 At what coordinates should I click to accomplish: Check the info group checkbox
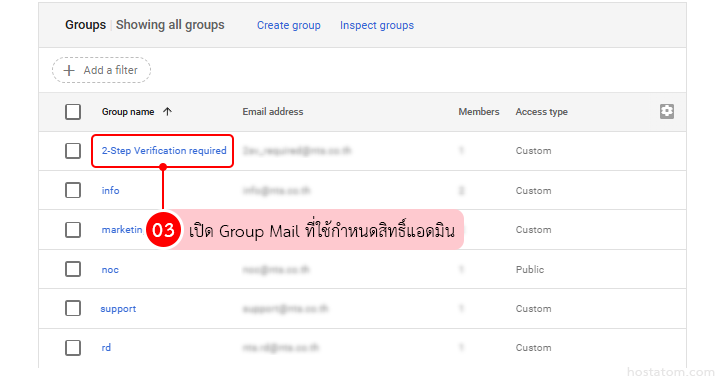73,190
